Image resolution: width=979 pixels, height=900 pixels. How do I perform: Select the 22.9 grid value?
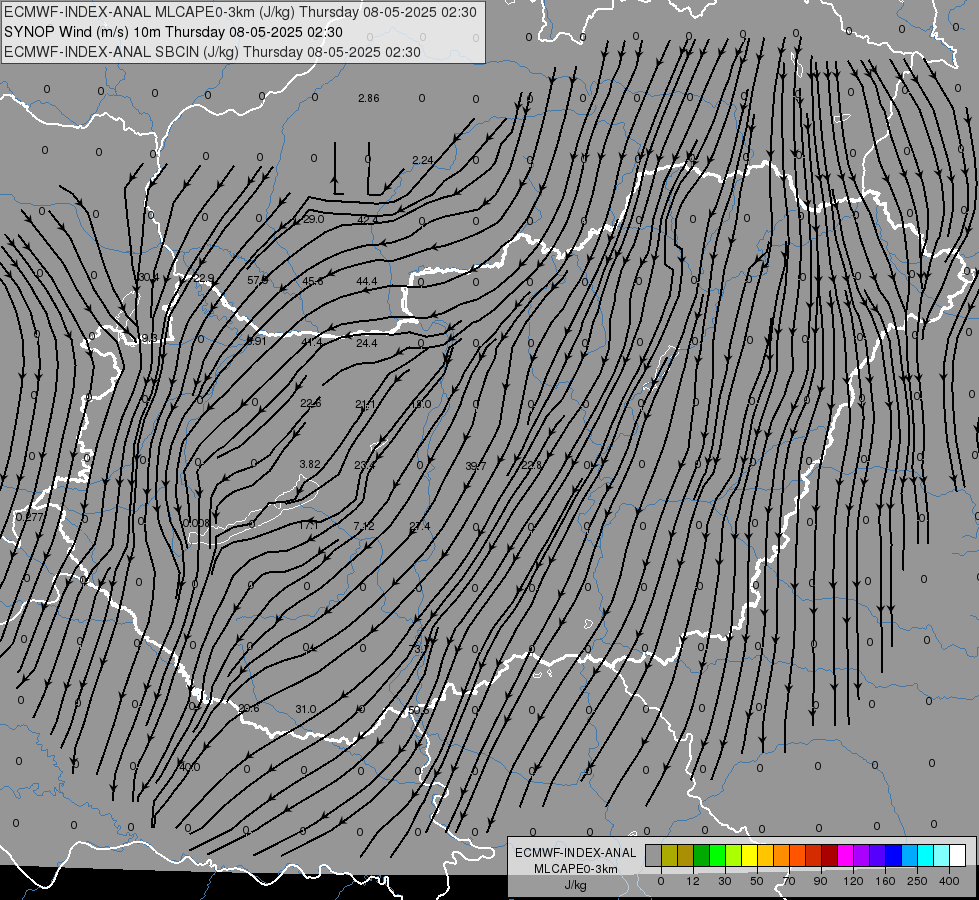(204, 278)
